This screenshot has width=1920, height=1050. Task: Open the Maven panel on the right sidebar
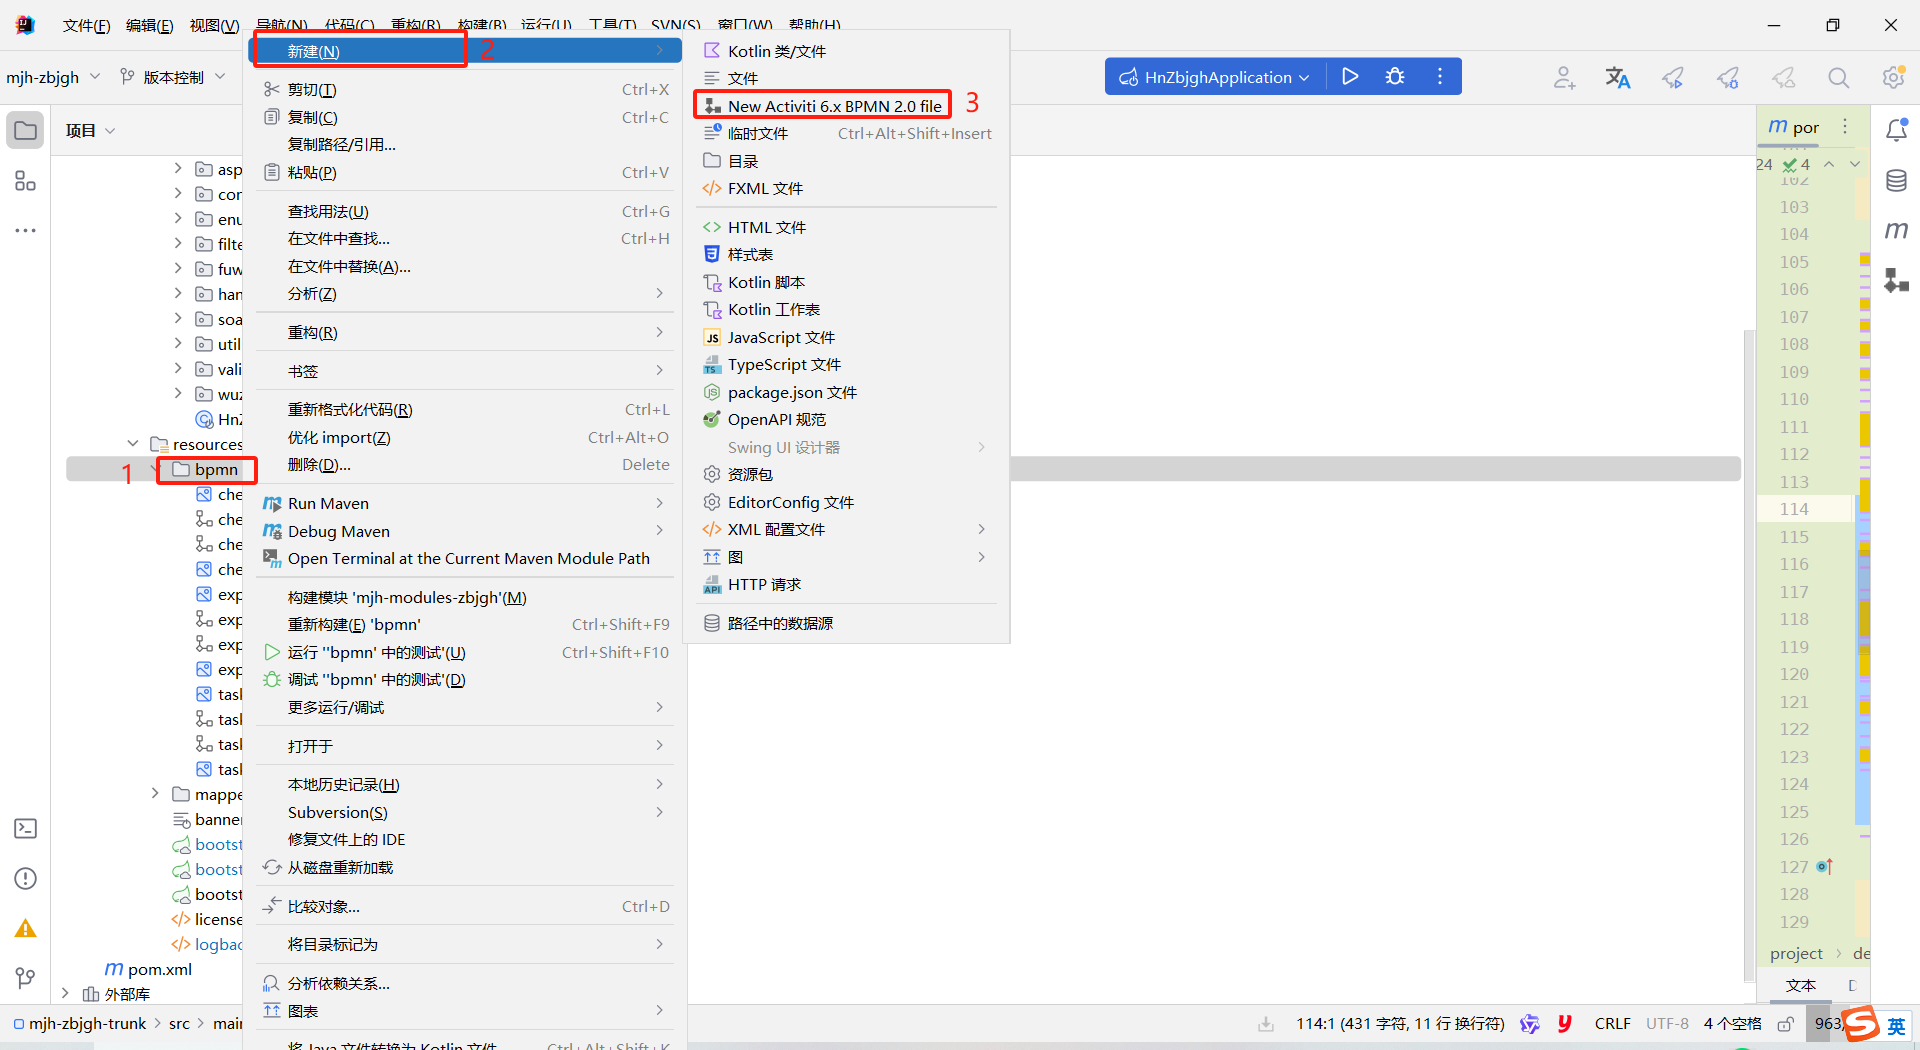[1896, 230]
